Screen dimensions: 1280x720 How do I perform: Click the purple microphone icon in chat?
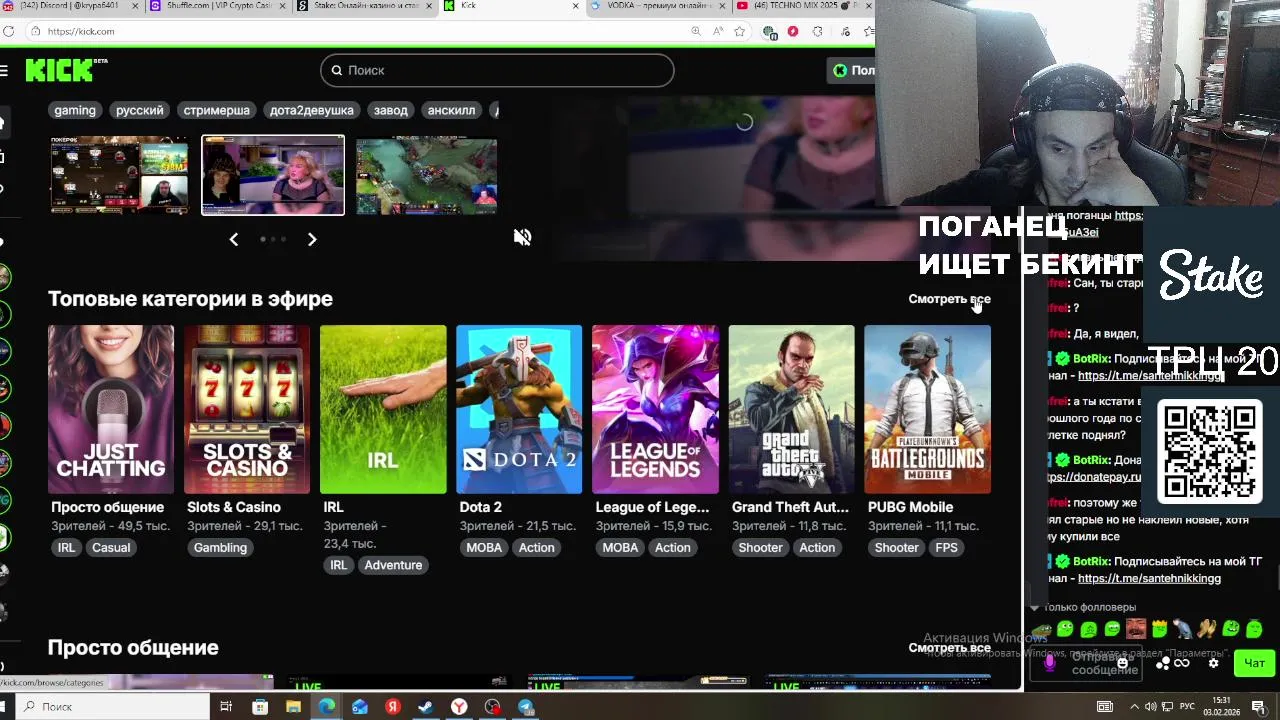pos(1049,661)
